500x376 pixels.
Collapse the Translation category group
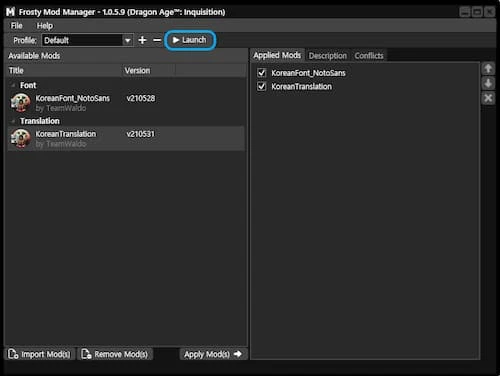pos(13,121)
